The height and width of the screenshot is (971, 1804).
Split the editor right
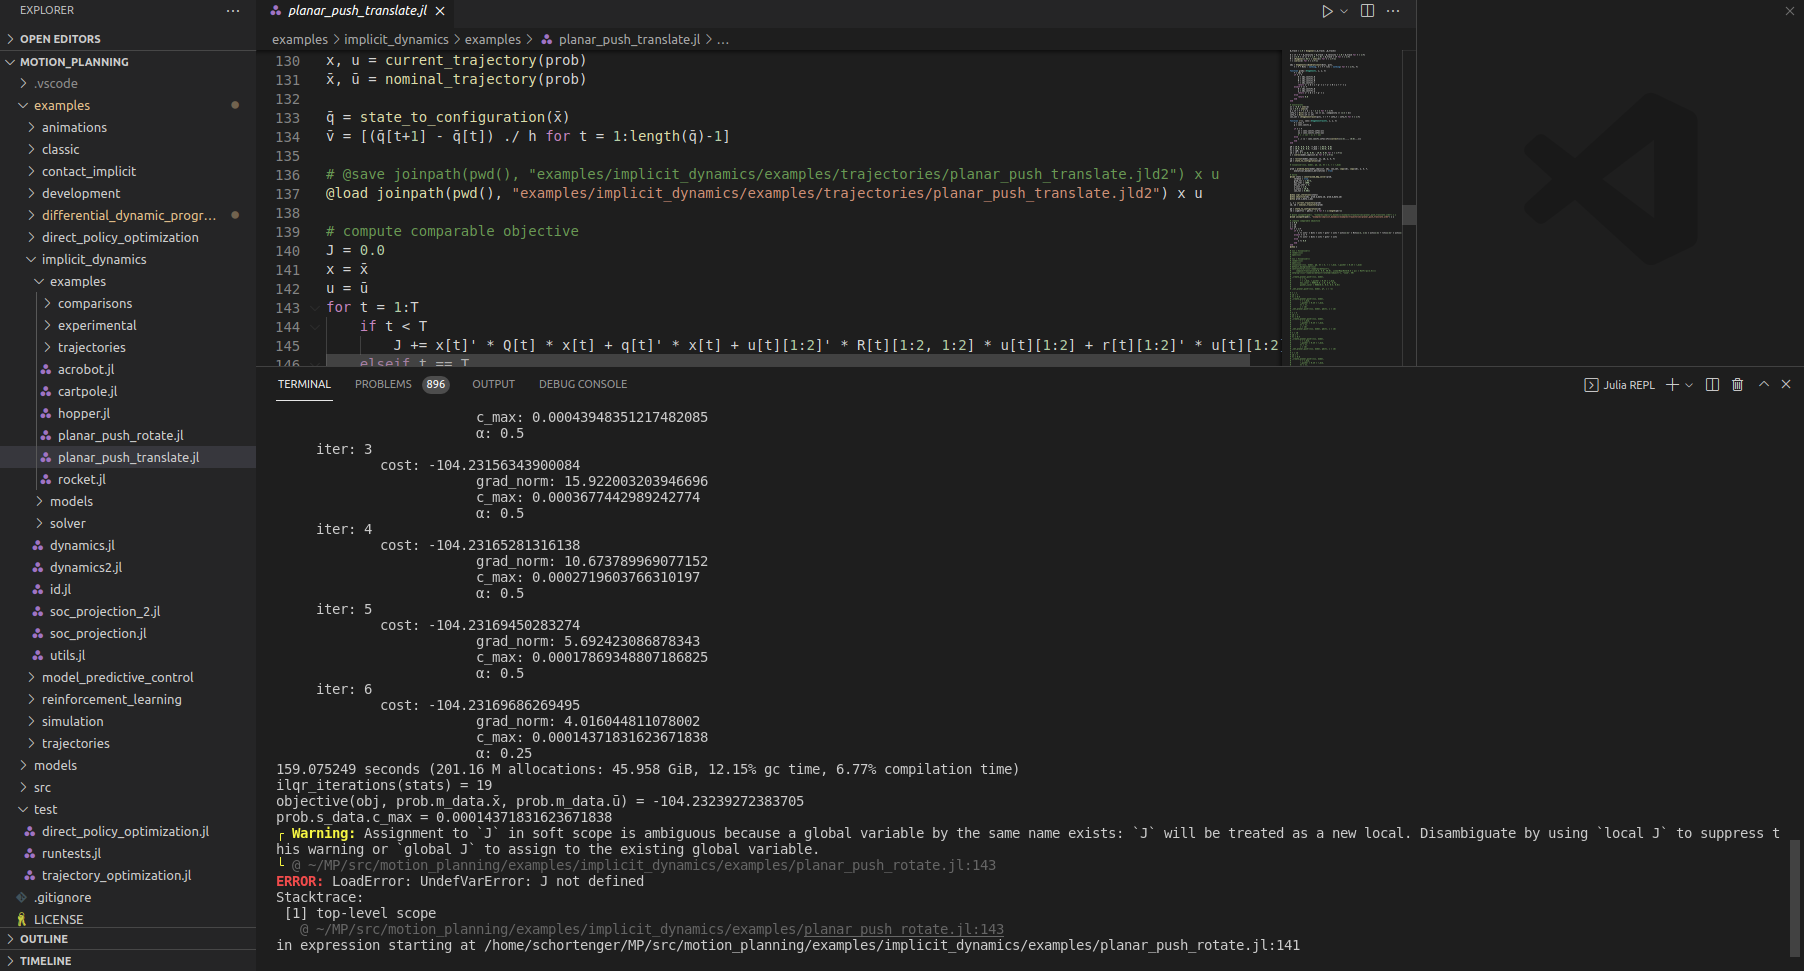coord(1367,11)
